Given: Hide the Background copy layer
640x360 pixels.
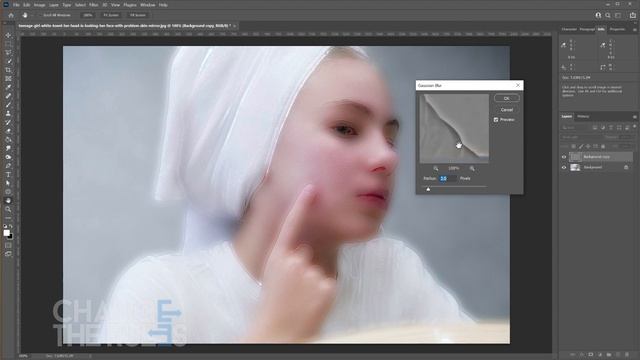Looking at the screenshot, I should [x=564, y=157].
